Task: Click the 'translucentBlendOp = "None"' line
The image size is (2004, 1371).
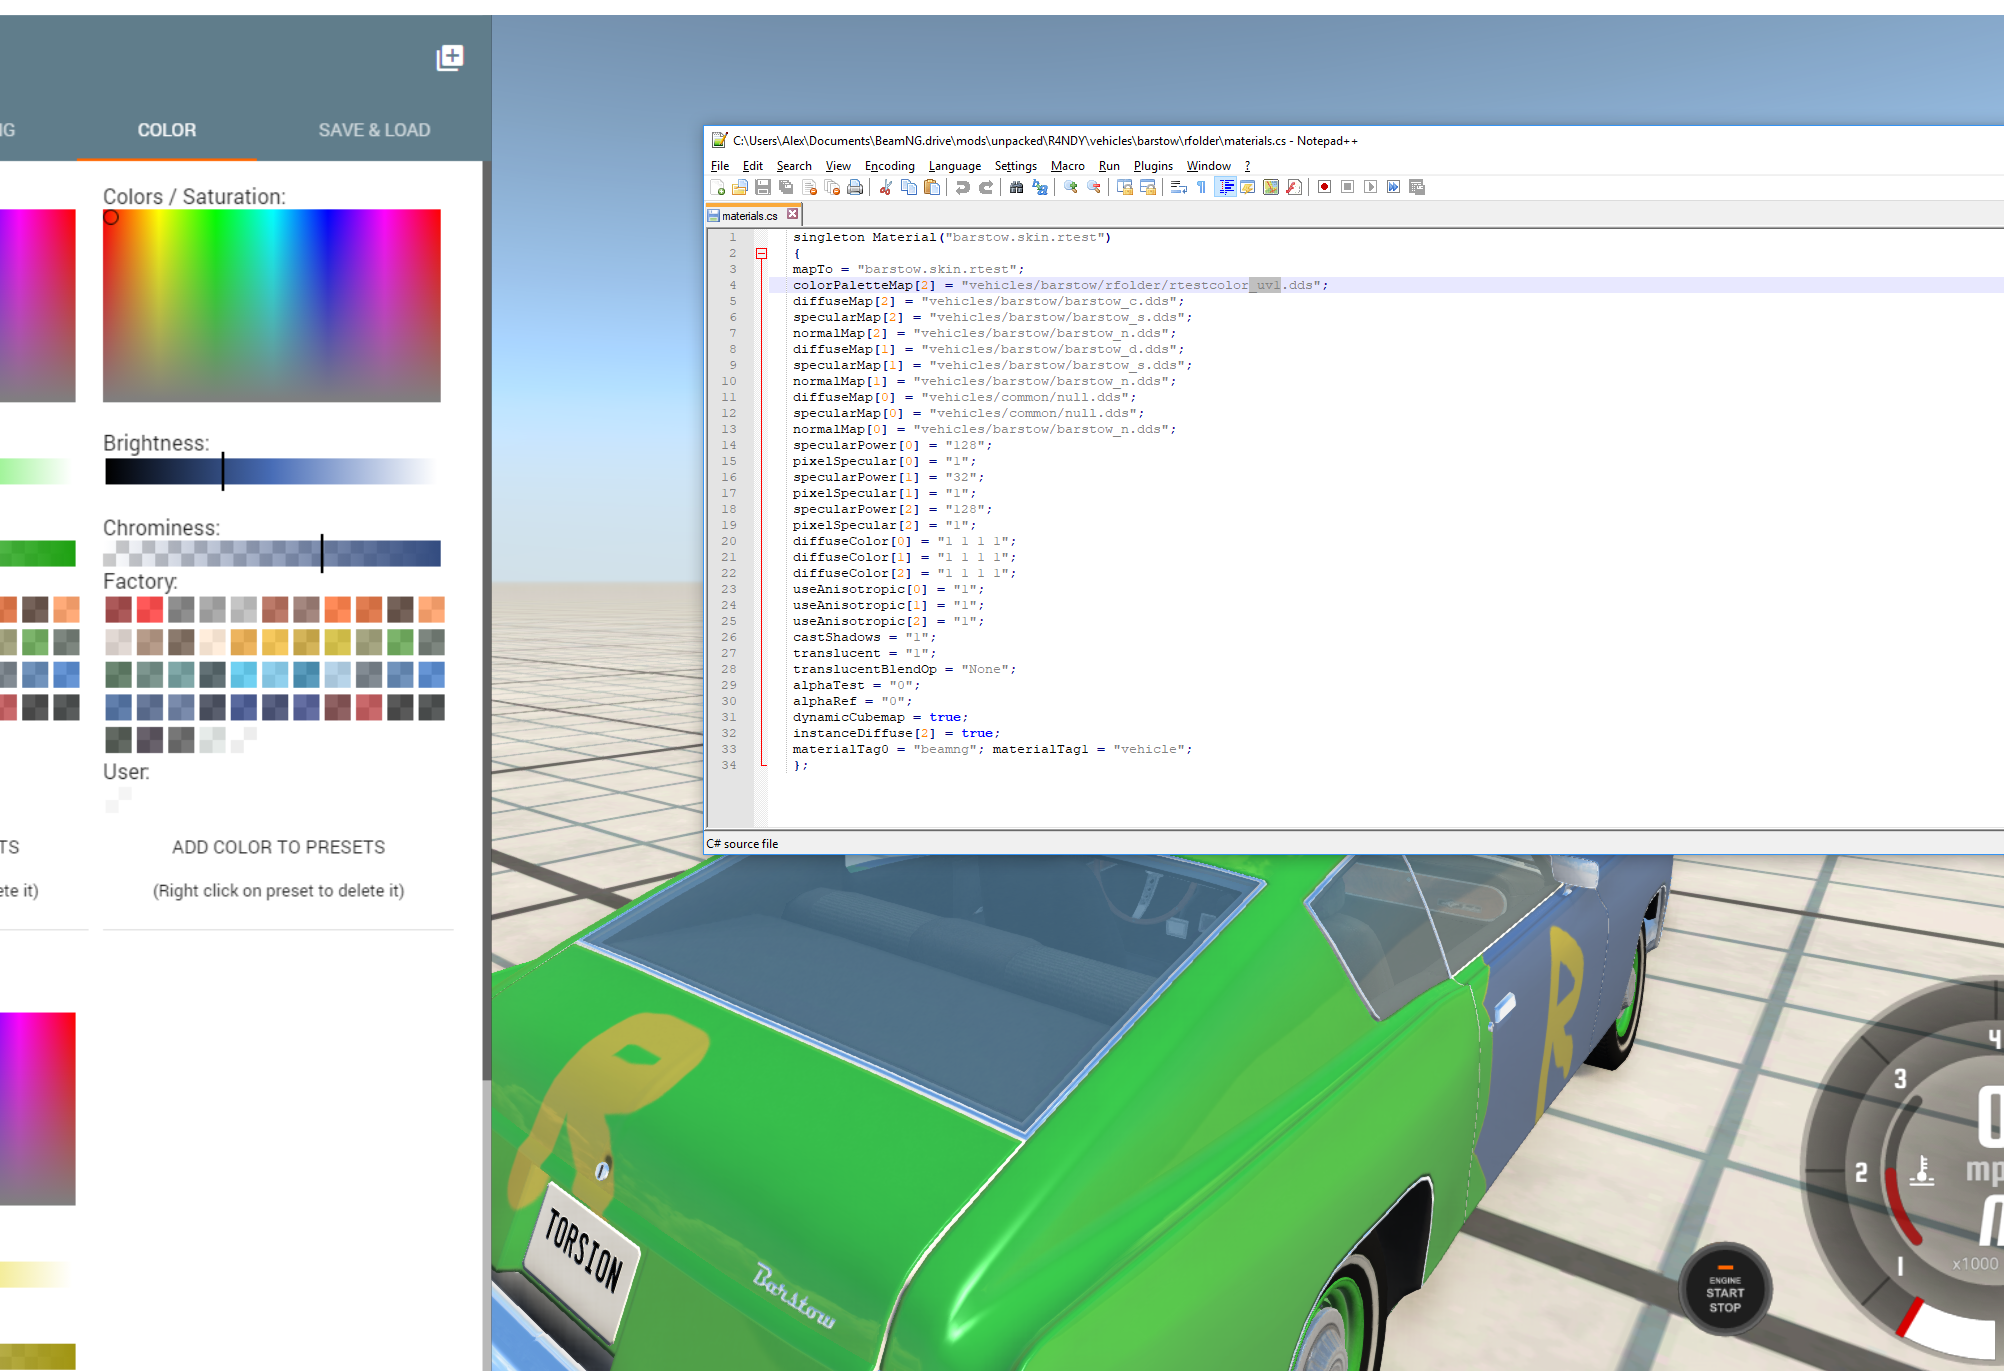Action: pos(904,669)
